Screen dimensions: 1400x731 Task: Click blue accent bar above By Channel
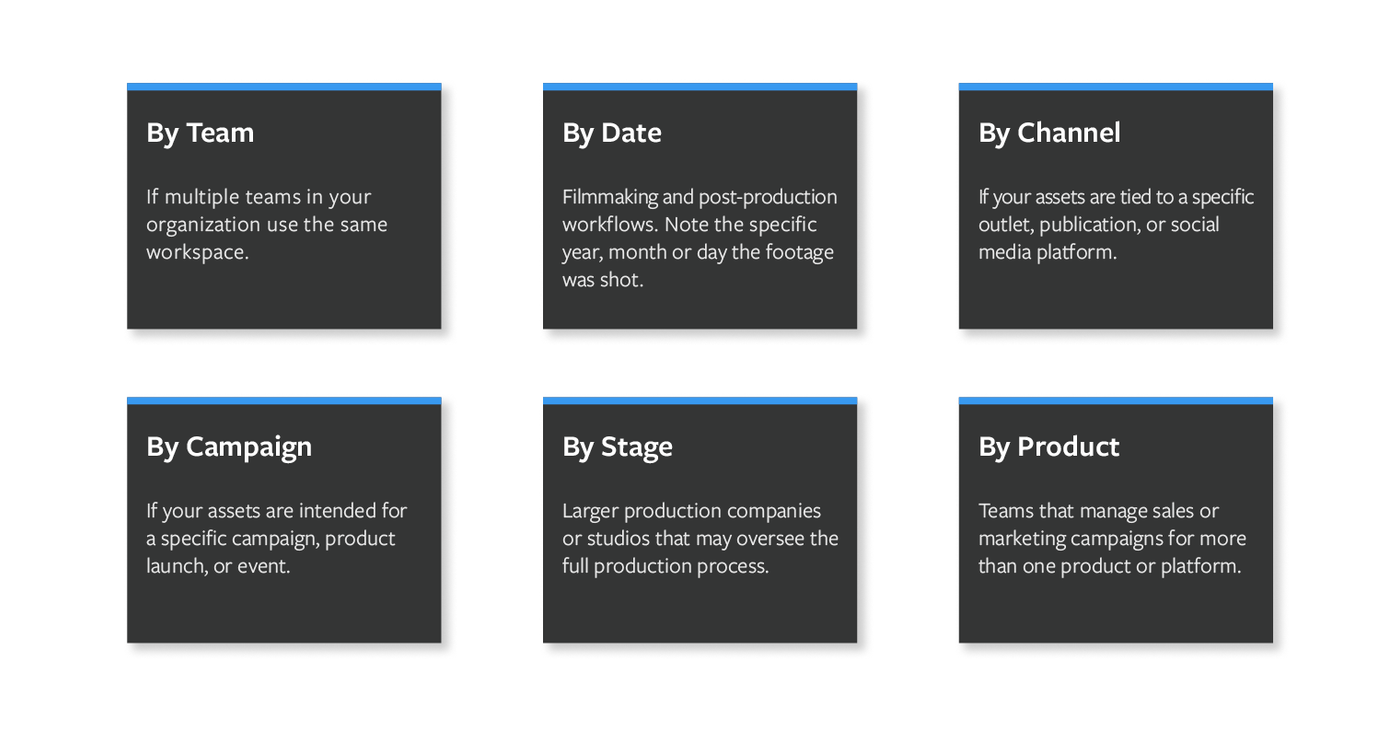[x=1116, y=87]
